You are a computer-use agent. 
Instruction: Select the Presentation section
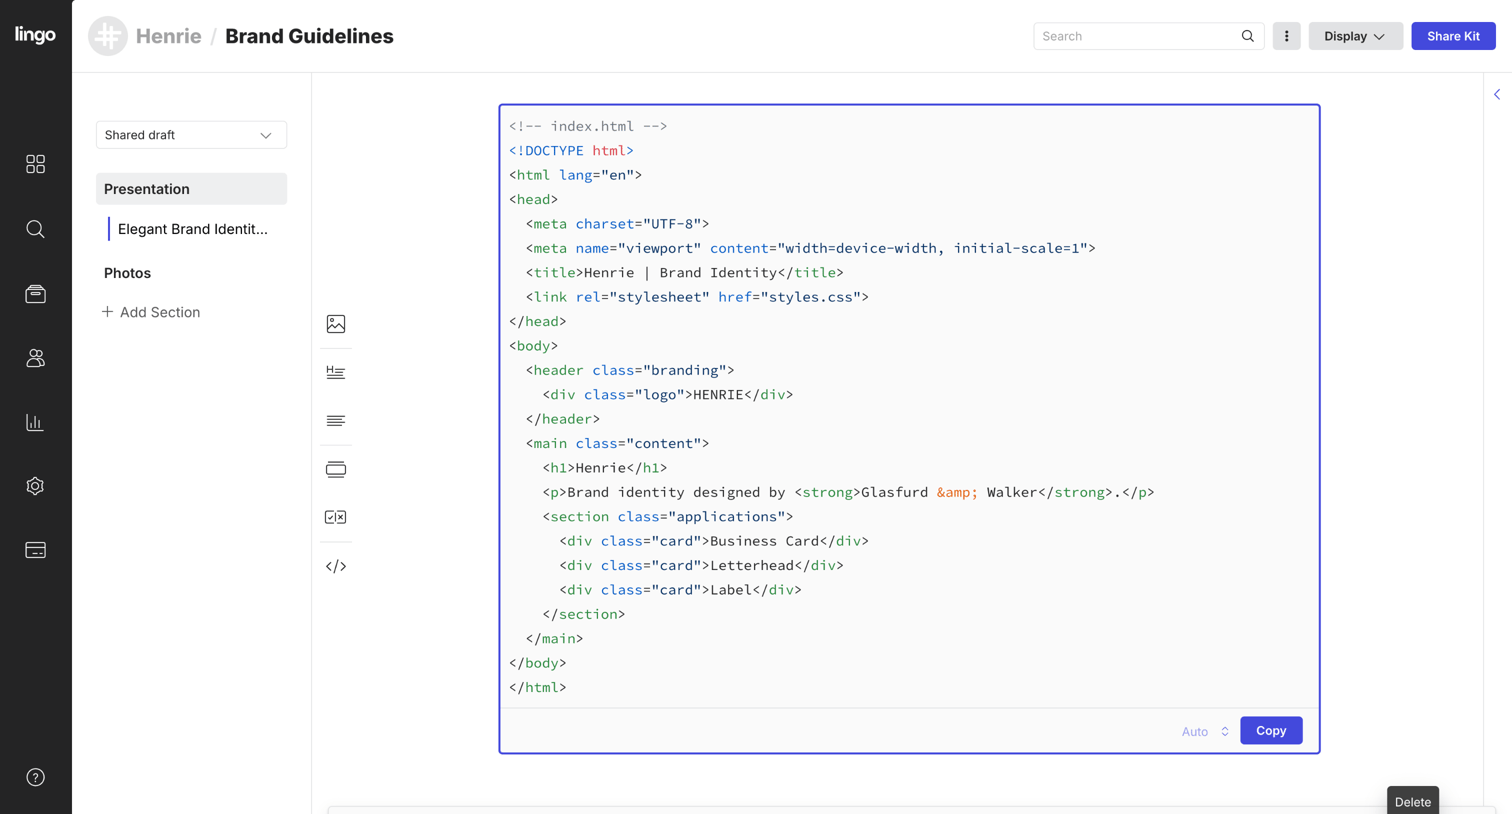coord(191,189)
